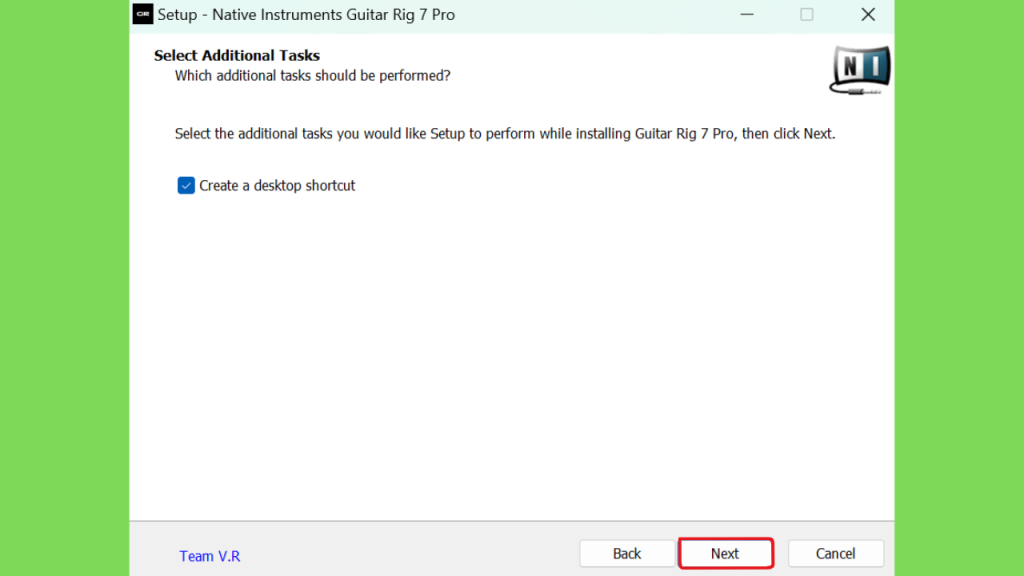Click the window title 'Setup - Native Instruments Guitar Rig 7 Pro'
The width and height of the screenshot is (1024, 576).
point(306,14)
